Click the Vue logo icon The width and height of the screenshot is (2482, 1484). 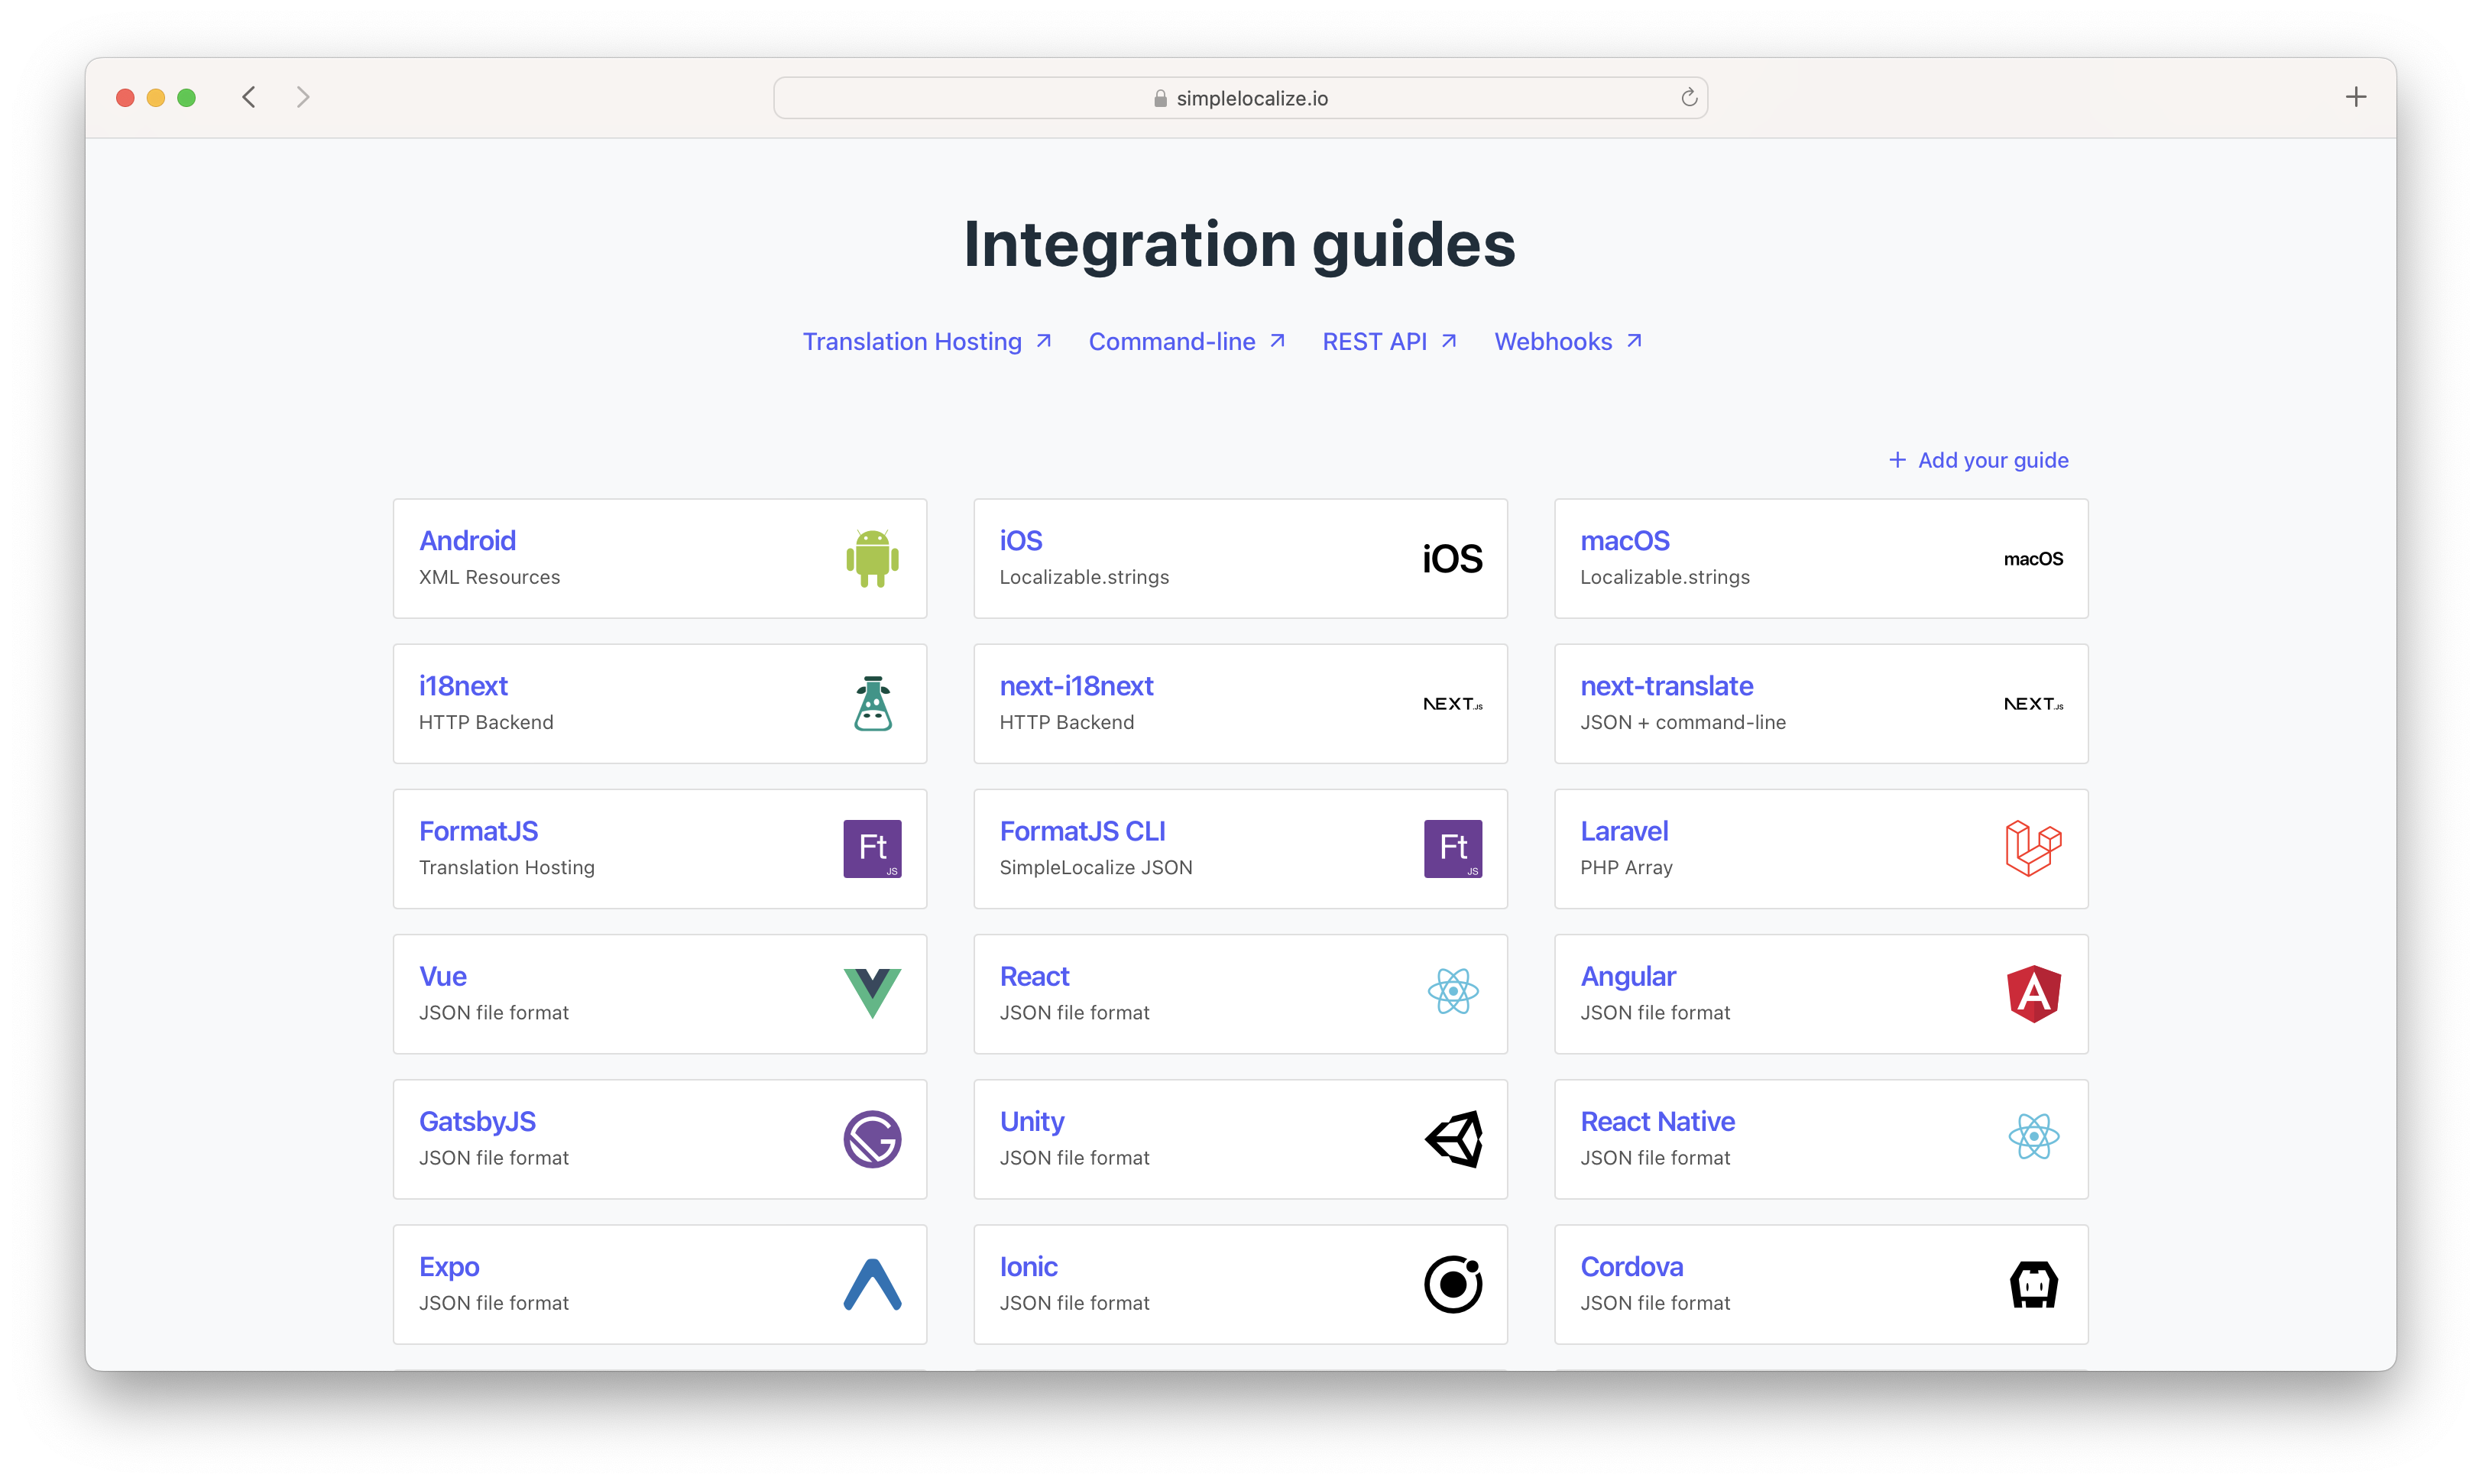point(872,993)
